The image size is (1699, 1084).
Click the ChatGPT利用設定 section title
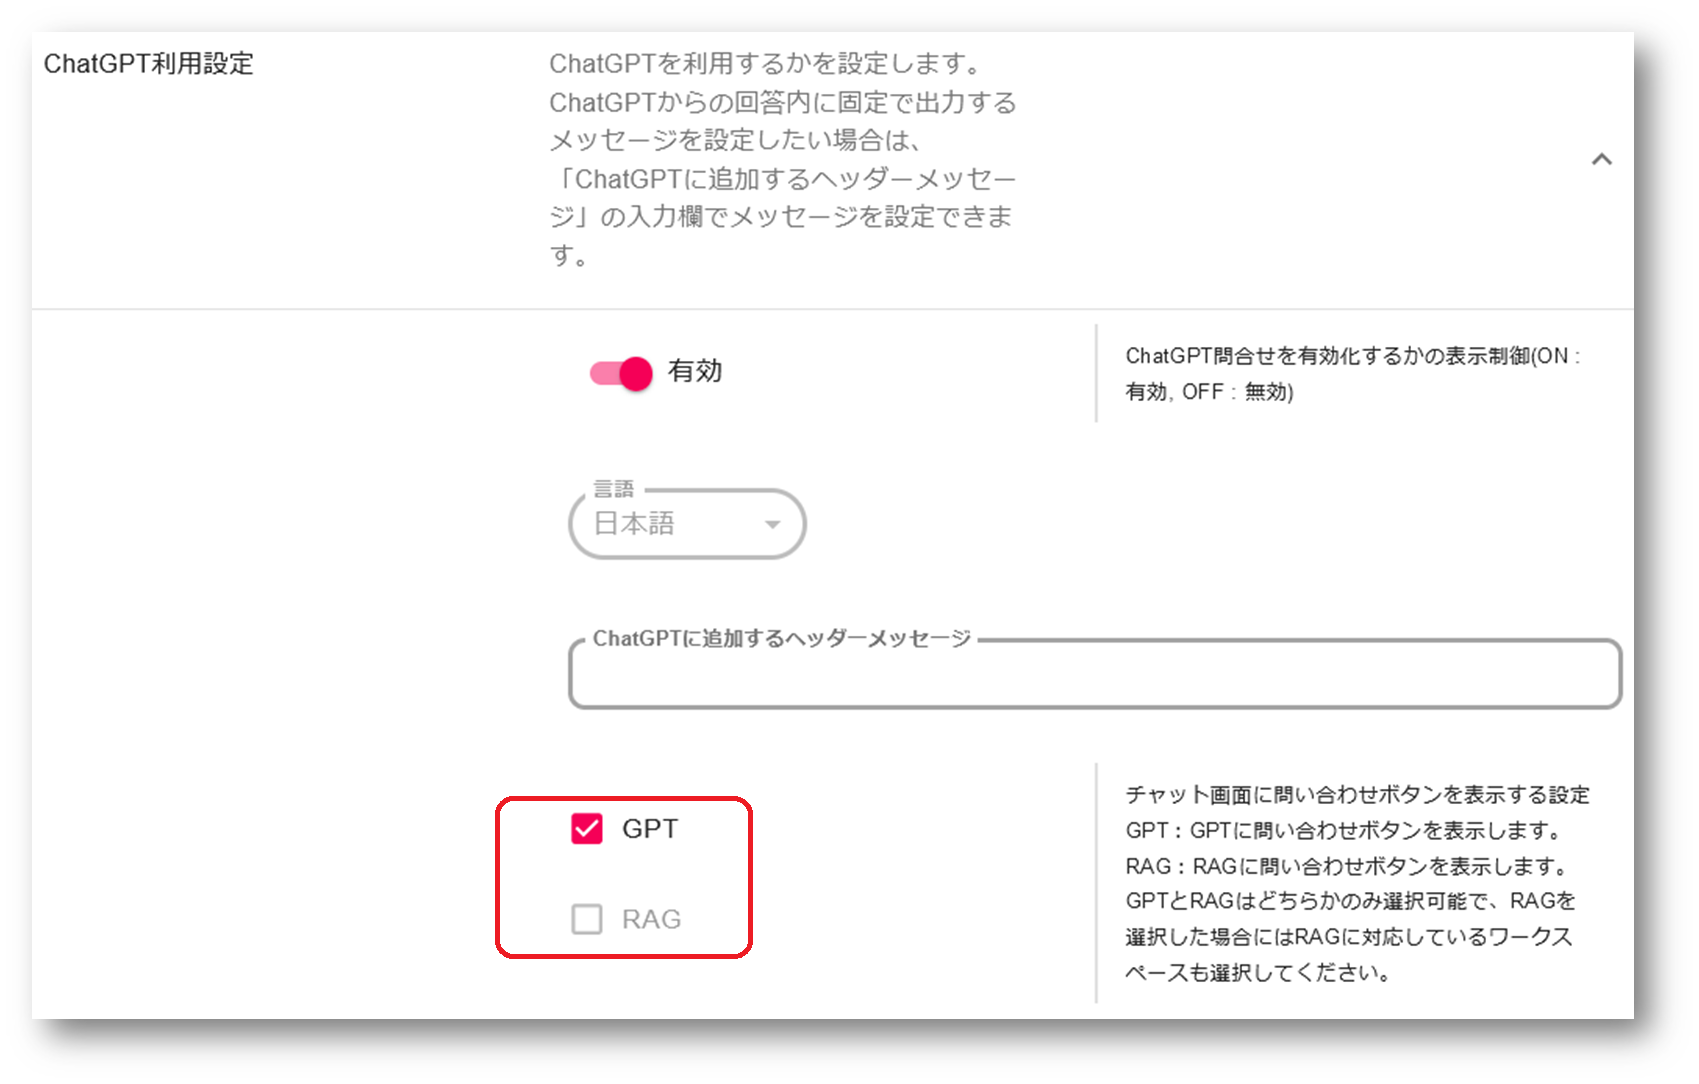coord(149,64)
